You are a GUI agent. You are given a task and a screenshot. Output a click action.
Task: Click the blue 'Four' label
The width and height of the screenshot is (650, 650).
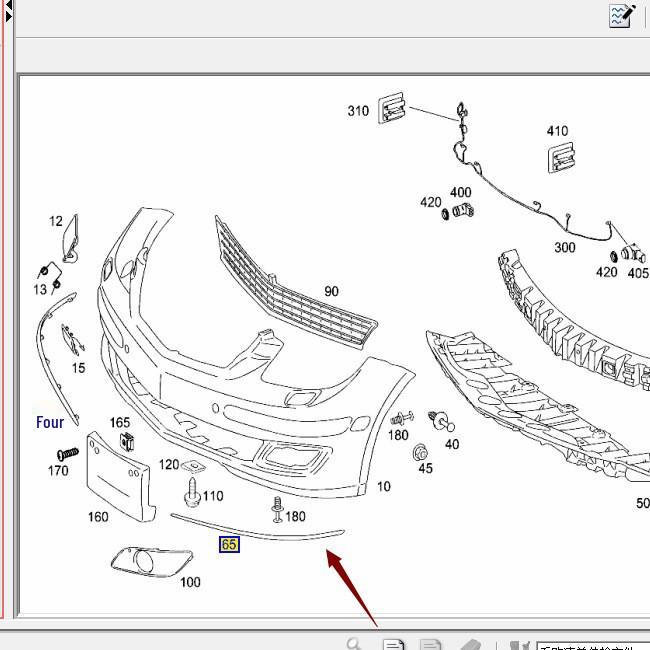[50, 422]
